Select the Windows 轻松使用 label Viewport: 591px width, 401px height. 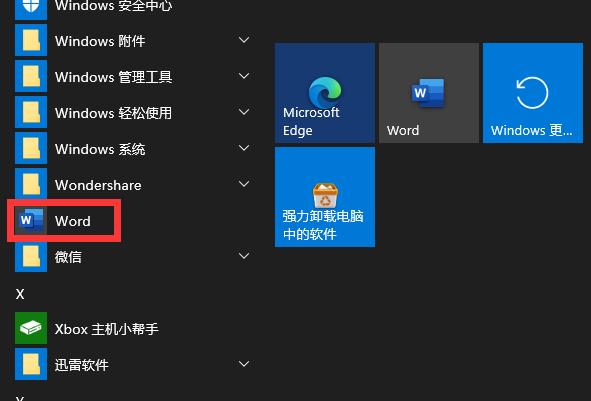pos(113,113)
